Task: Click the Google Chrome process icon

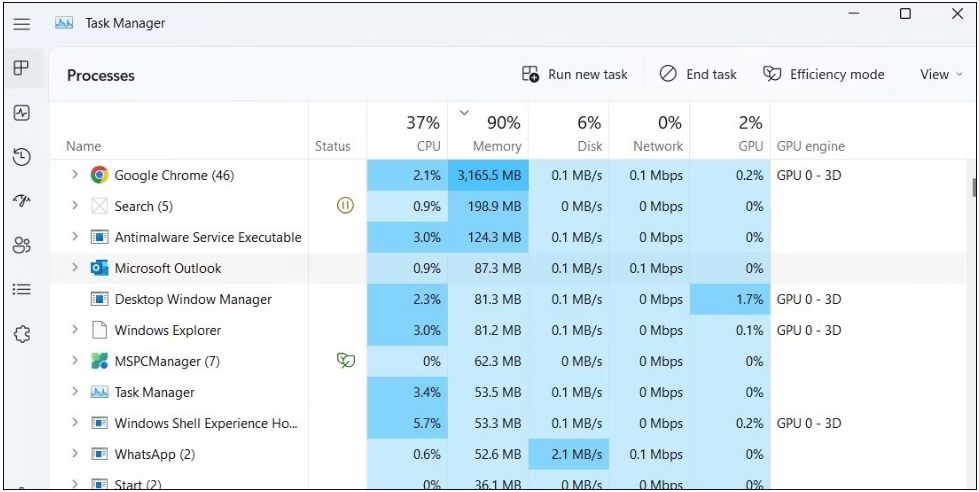Action: [99, 175]
